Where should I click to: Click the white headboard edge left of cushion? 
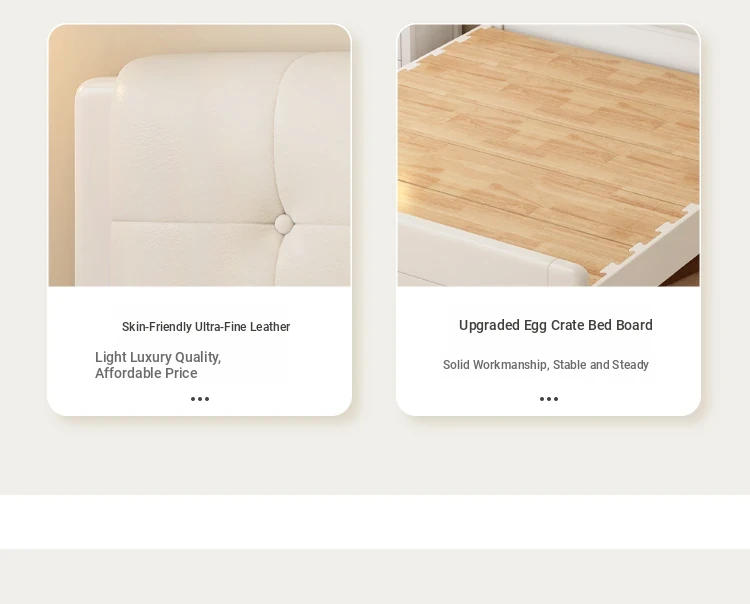pos(92,182)
